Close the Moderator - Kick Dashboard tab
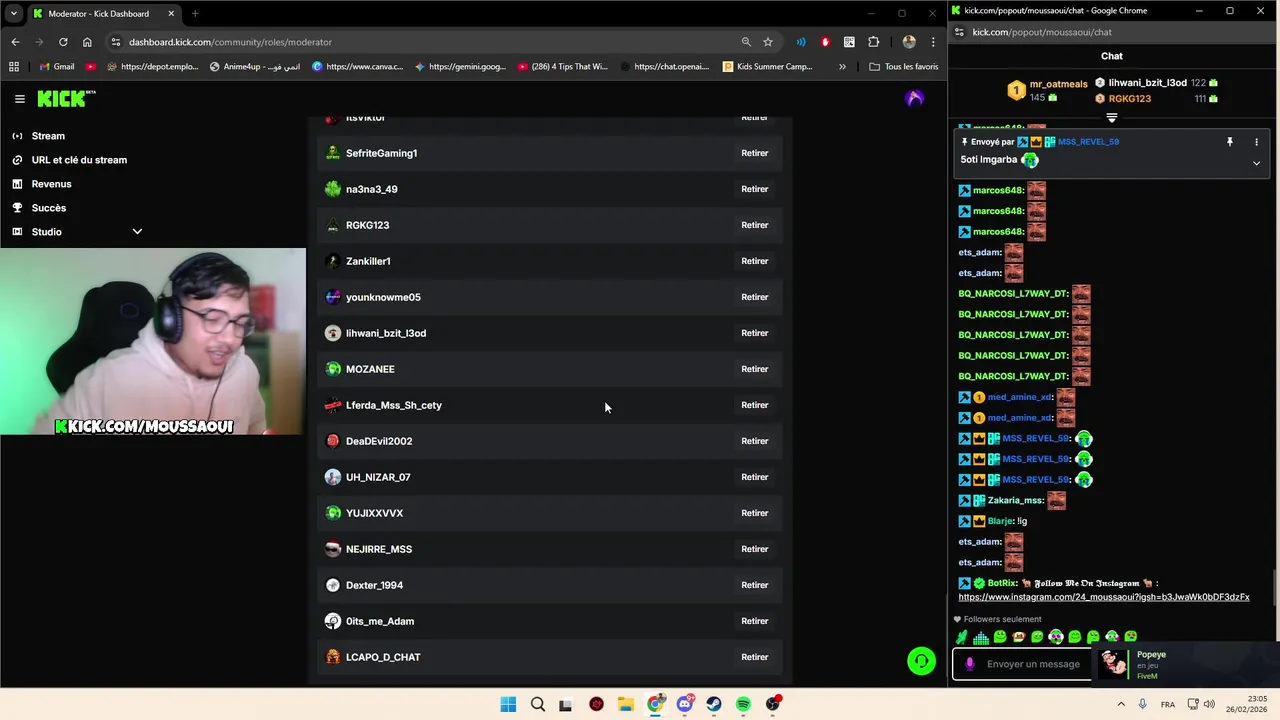Screen dimensions: 1280x720 click(x=171, y=14)
